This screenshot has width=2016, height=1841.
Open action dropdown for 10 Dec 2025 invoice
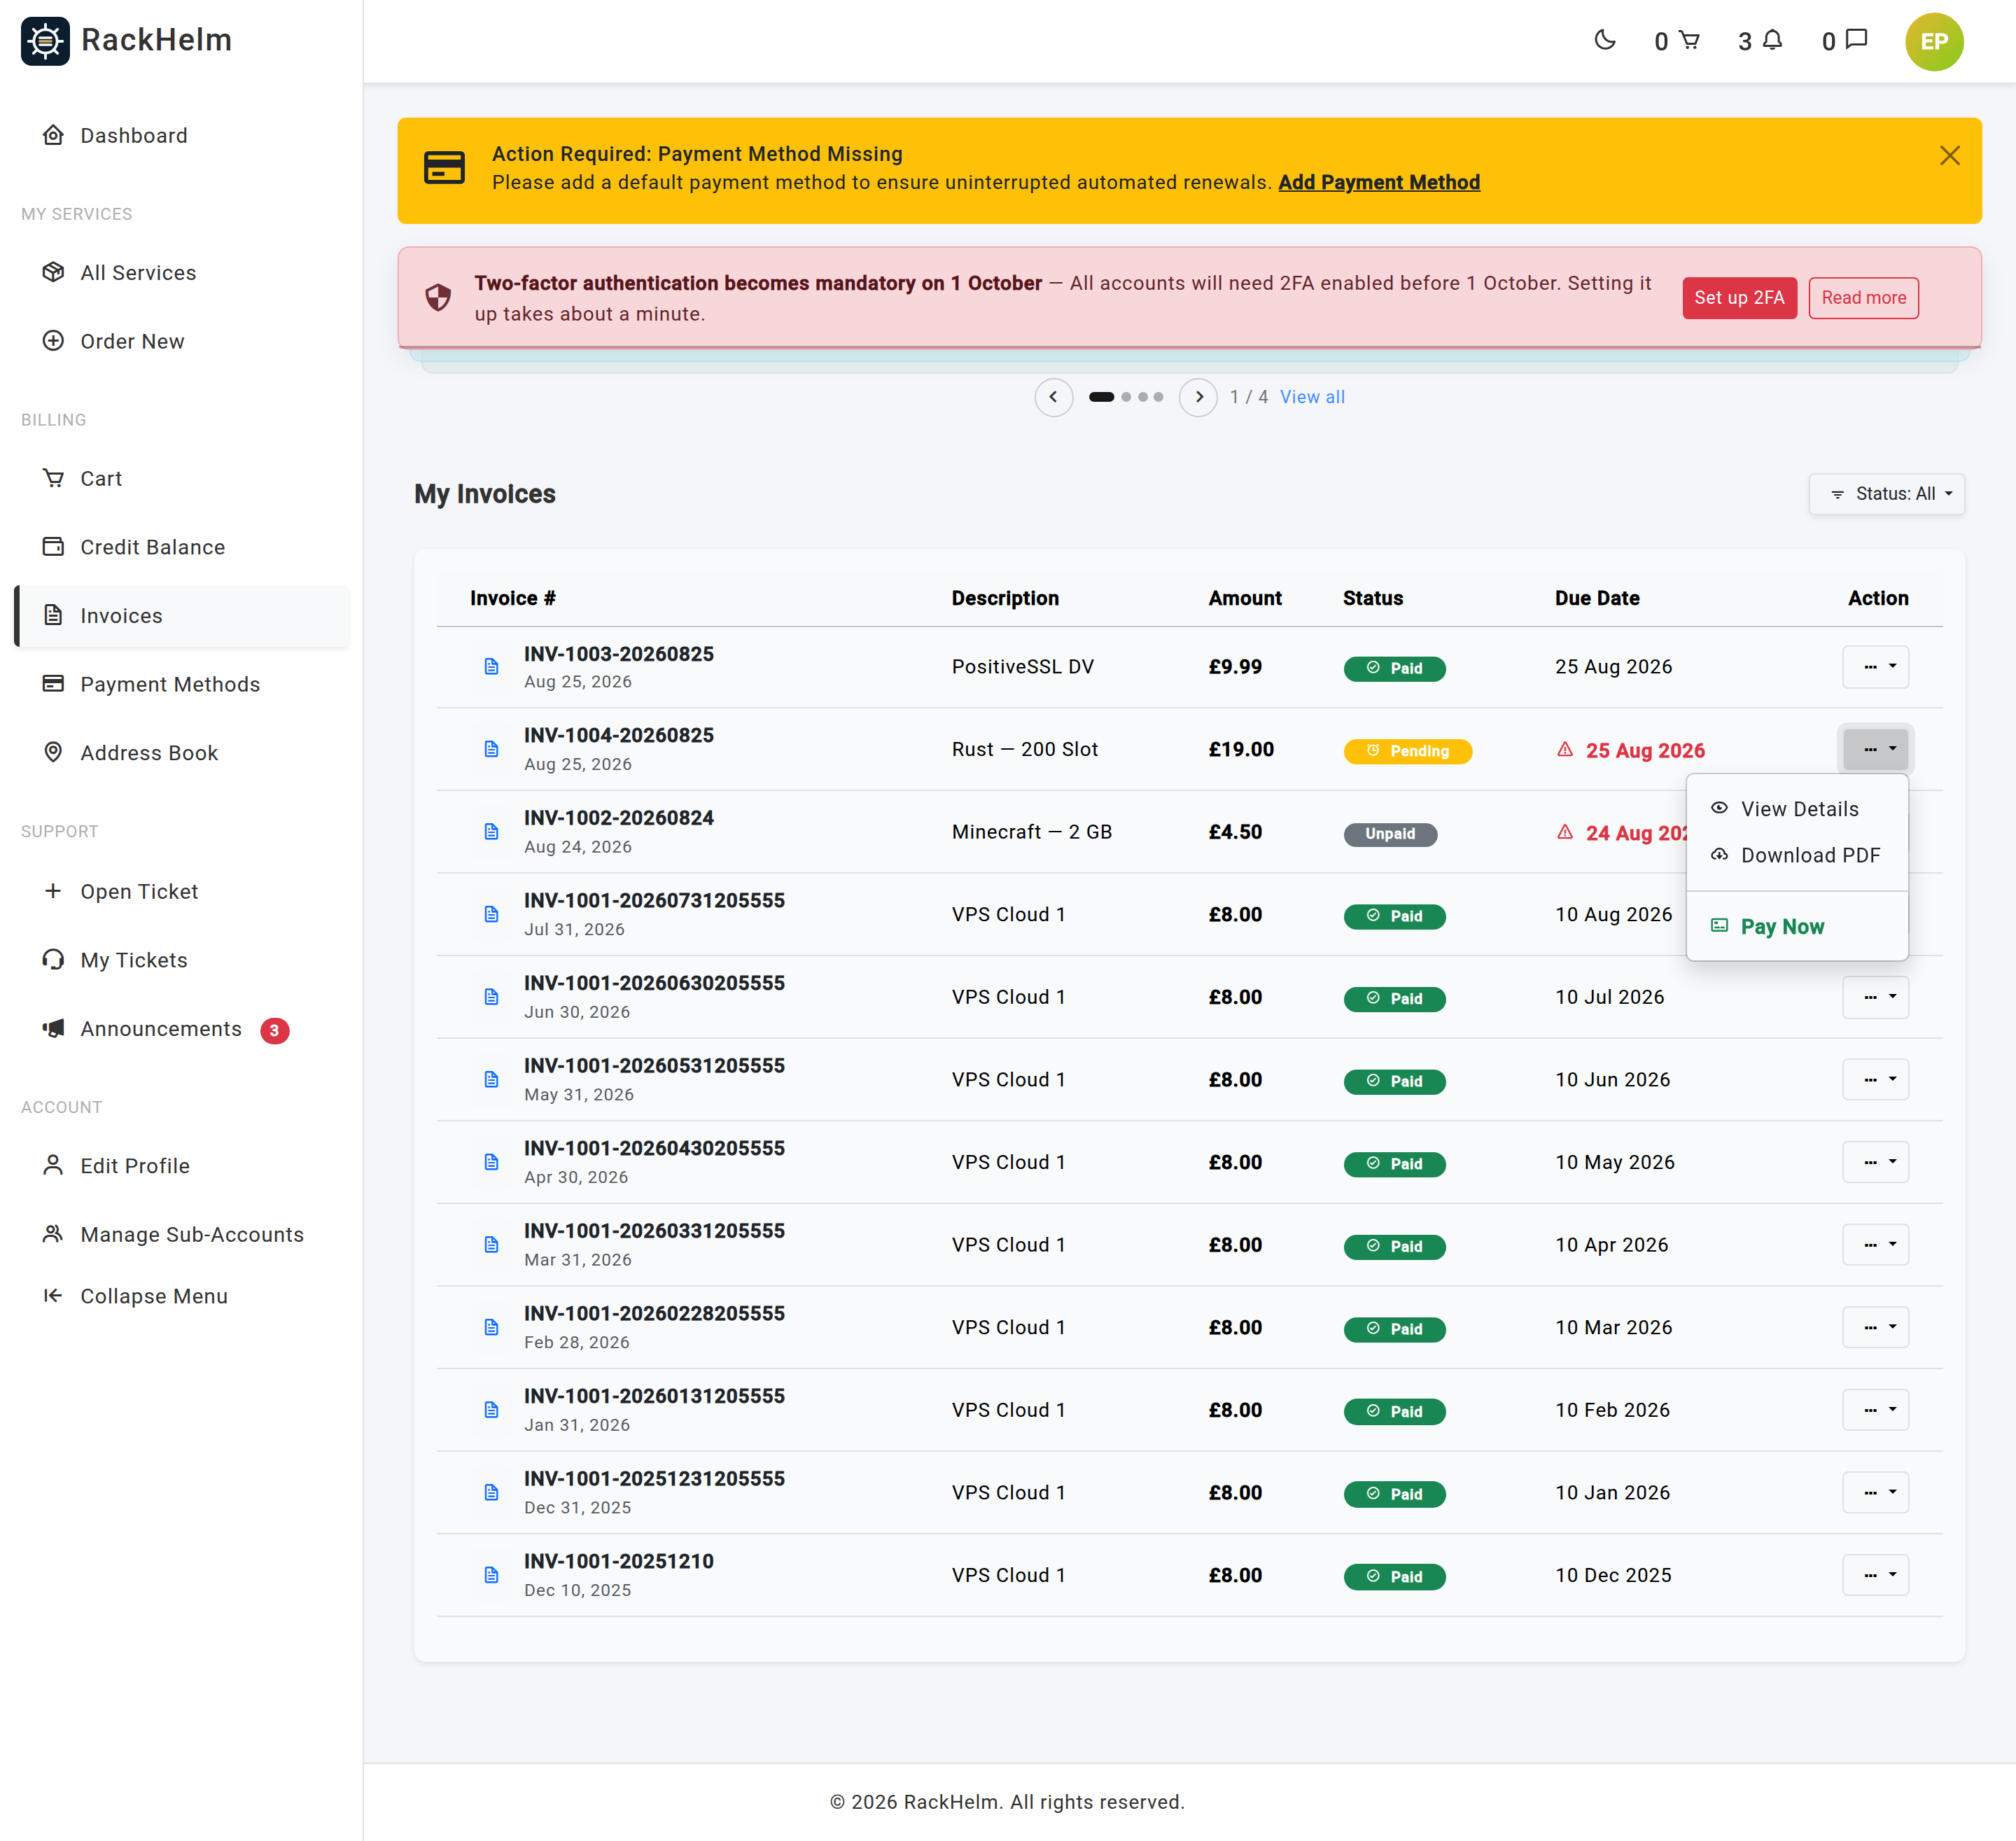(1875, 1576)
